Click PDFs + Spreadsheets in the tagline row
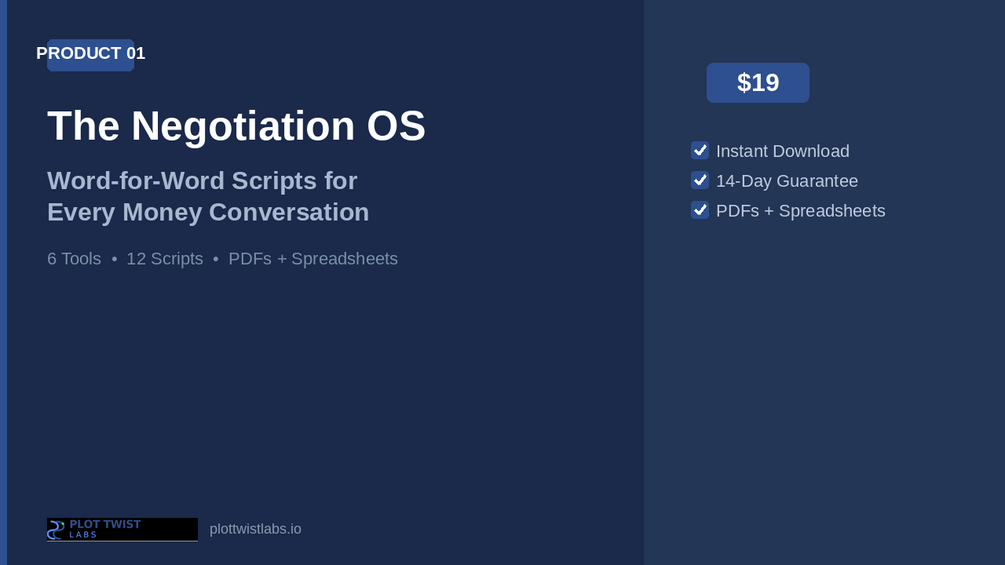 [313, 259]
